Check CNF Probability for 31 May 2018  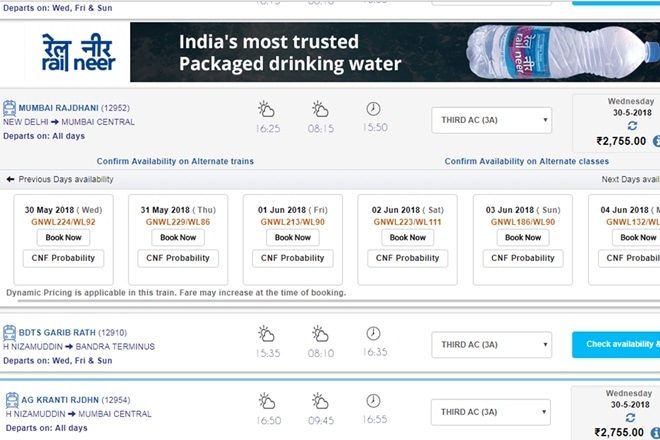click(x=178, y=258)
